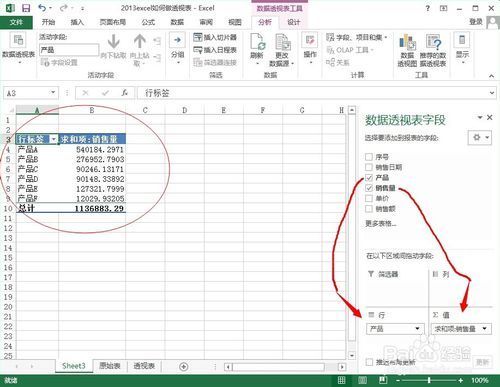The image size is (500, 387).
Task: Uncheck the 销售量 field checkbox
Action: click(x=369, y=188)
